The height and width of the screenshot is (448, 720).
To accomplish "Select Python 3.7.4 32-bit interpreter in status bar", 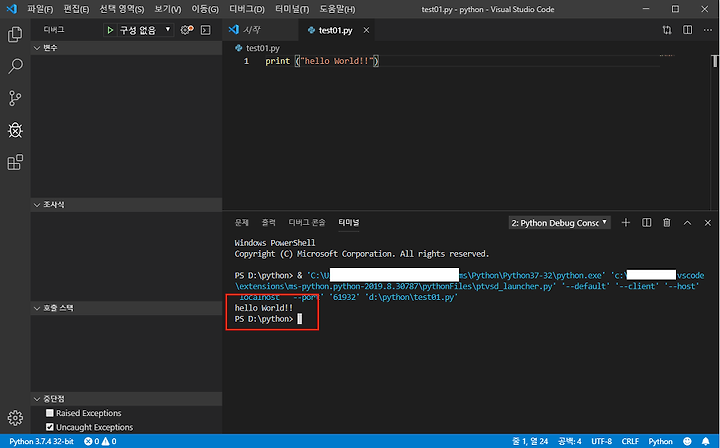I will point(41,442).
